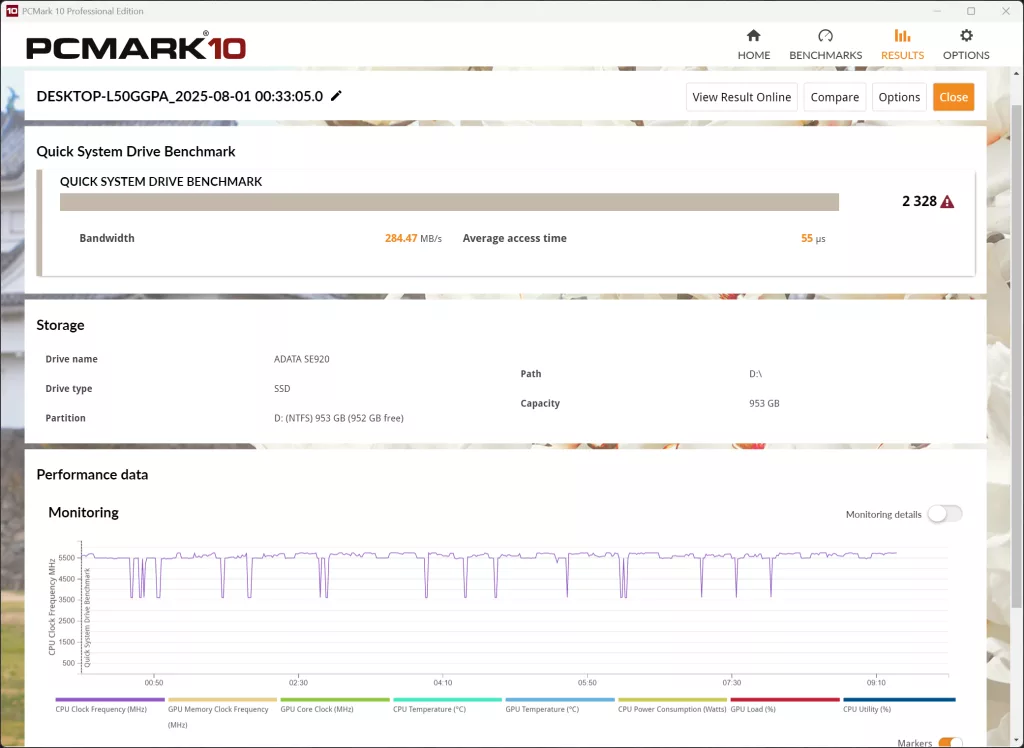Click the Results bar chart icon
The image size is (1024, 748).
tap(902, 35)
